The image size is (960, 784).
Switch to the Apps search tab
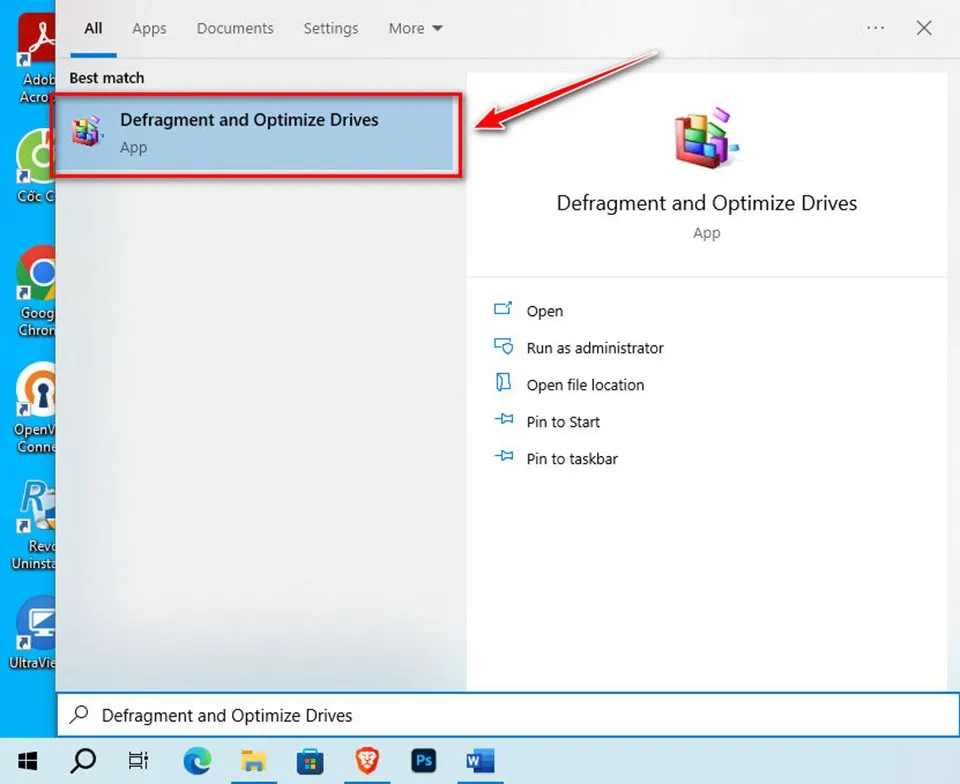(x=149, y=28)
